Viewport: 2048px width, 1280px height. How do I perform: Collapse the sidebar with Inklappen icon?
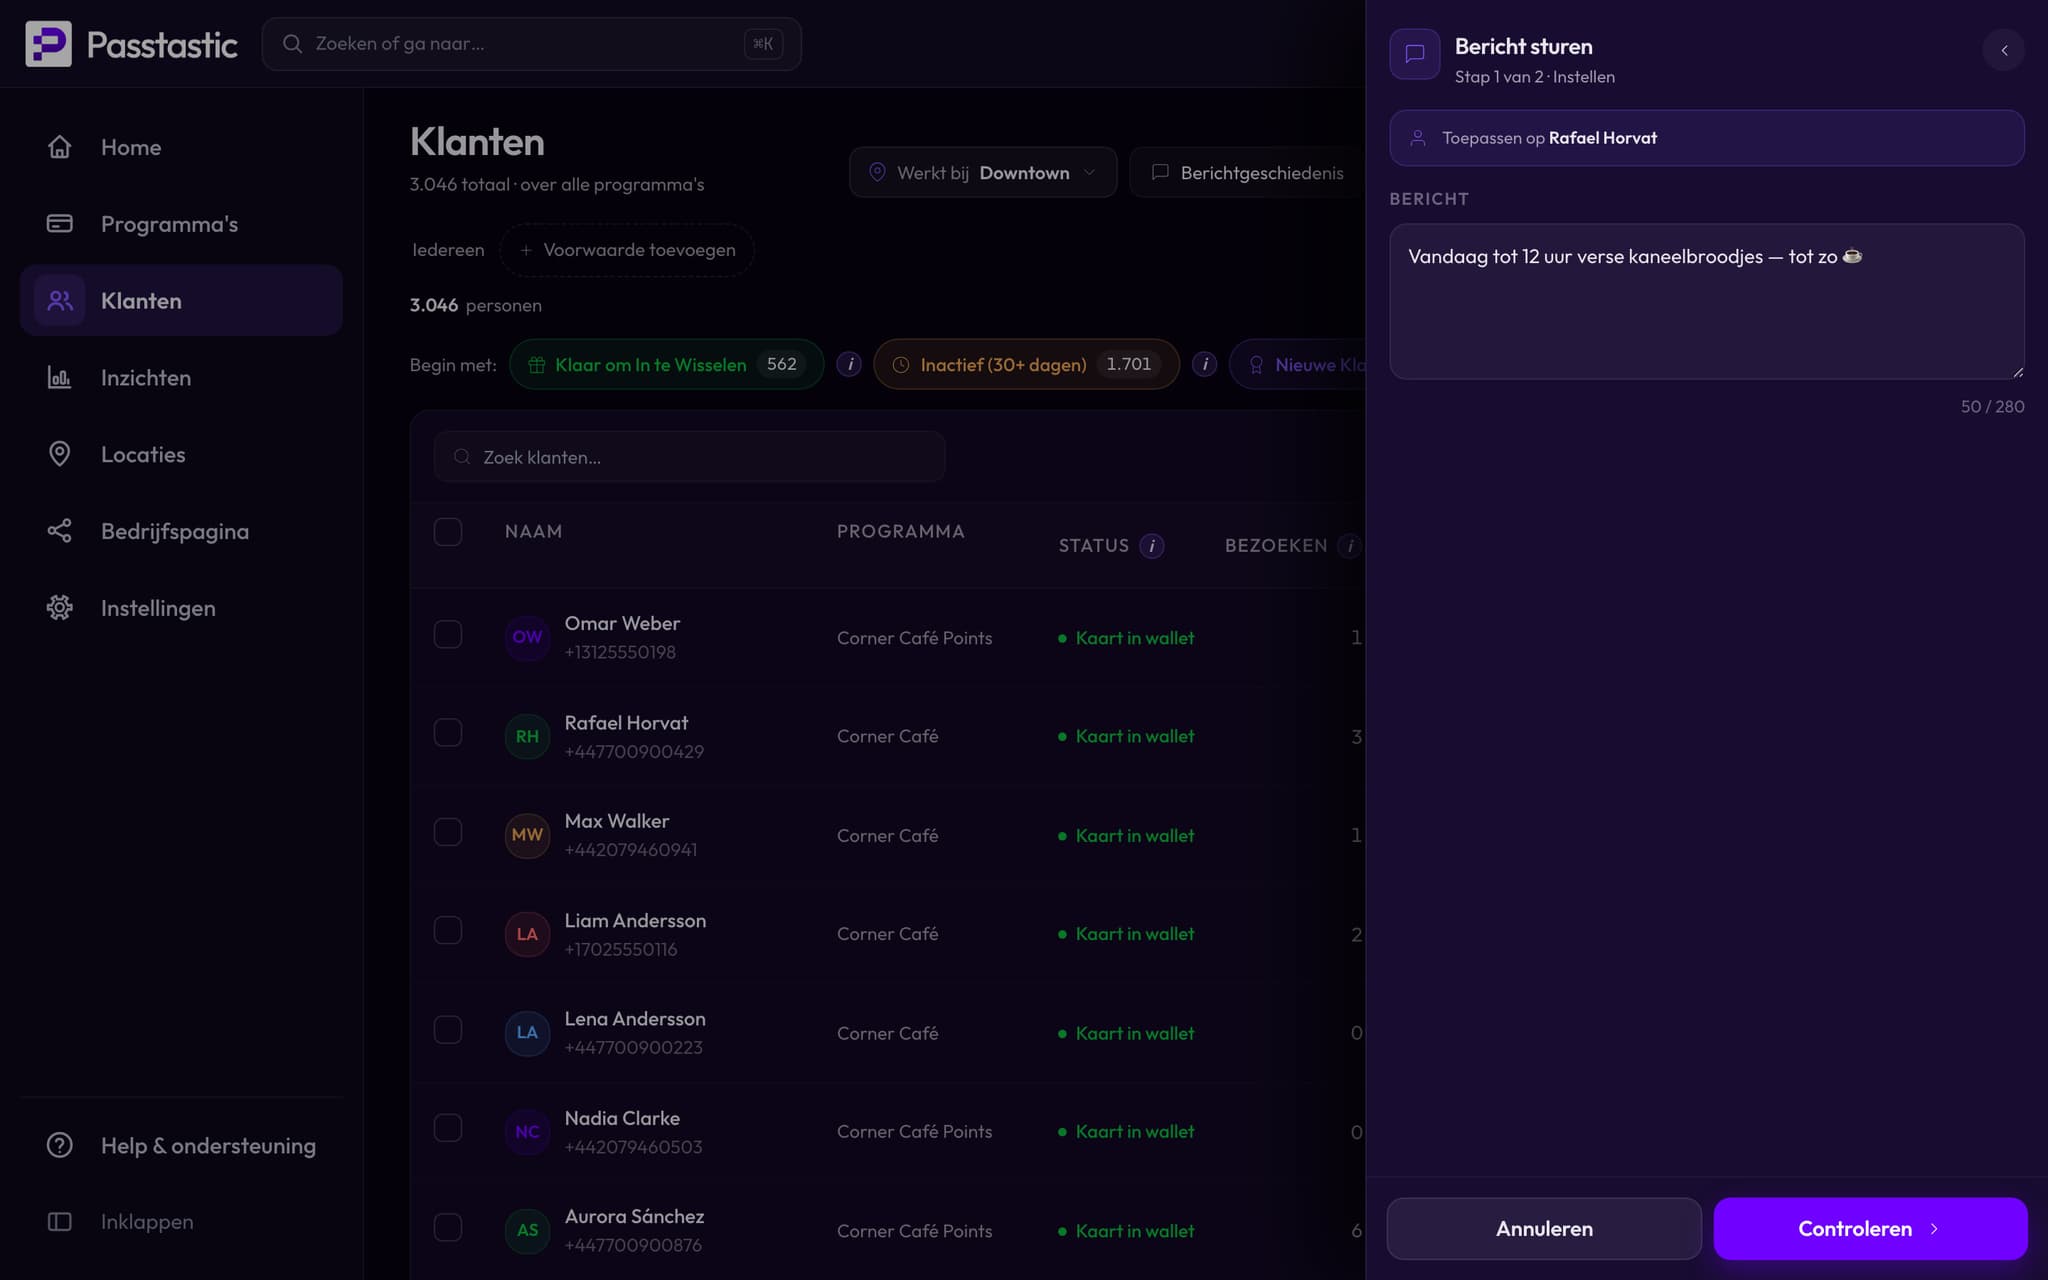[60, 1222]
